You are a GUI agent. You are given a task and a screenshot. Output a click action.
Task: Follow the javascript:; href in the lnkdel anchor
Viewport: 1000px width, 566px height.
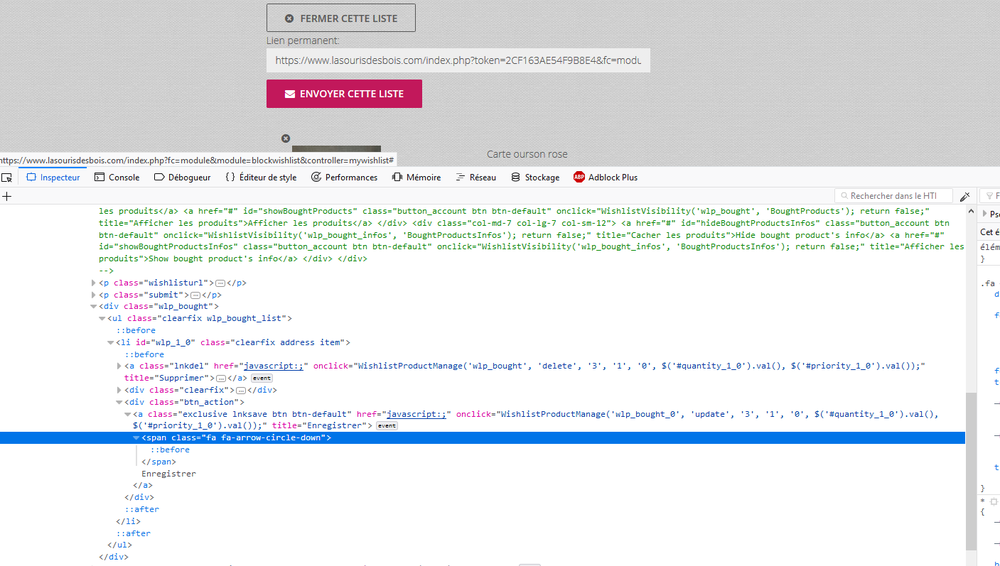click(x=274, y=366)
